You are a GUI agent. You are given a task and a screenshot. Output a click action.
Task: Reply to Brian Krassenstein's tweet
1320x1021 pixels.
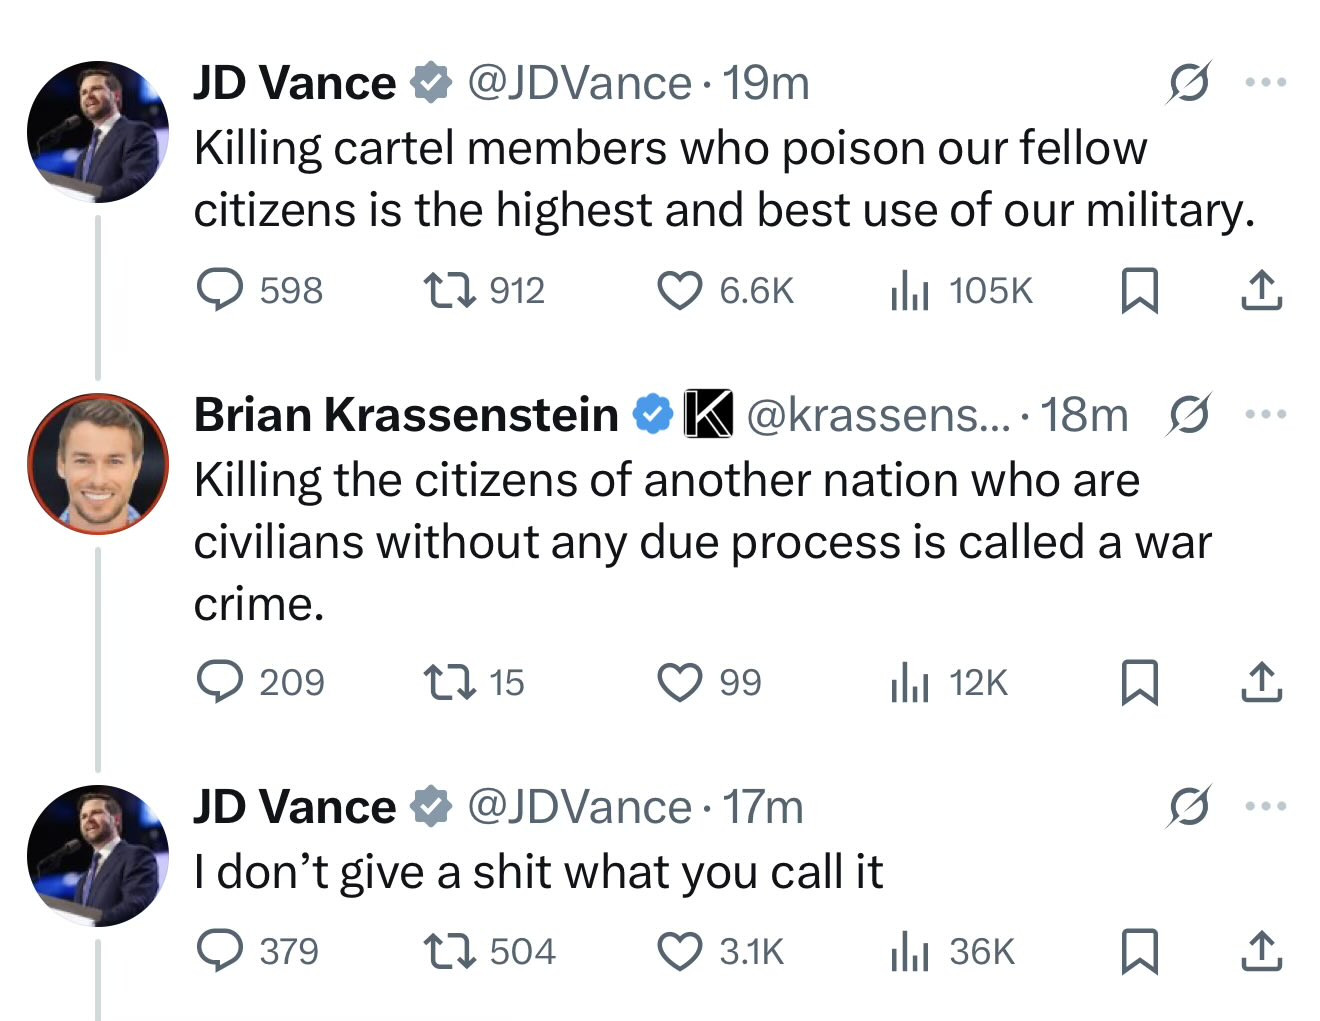(x=219, y=682)
